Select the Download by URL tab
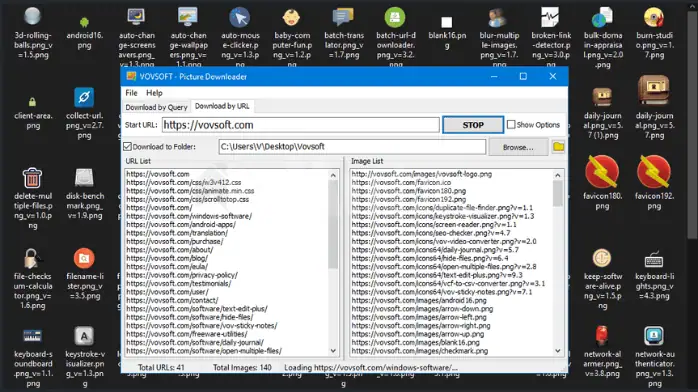 click(x=222, y=106)
